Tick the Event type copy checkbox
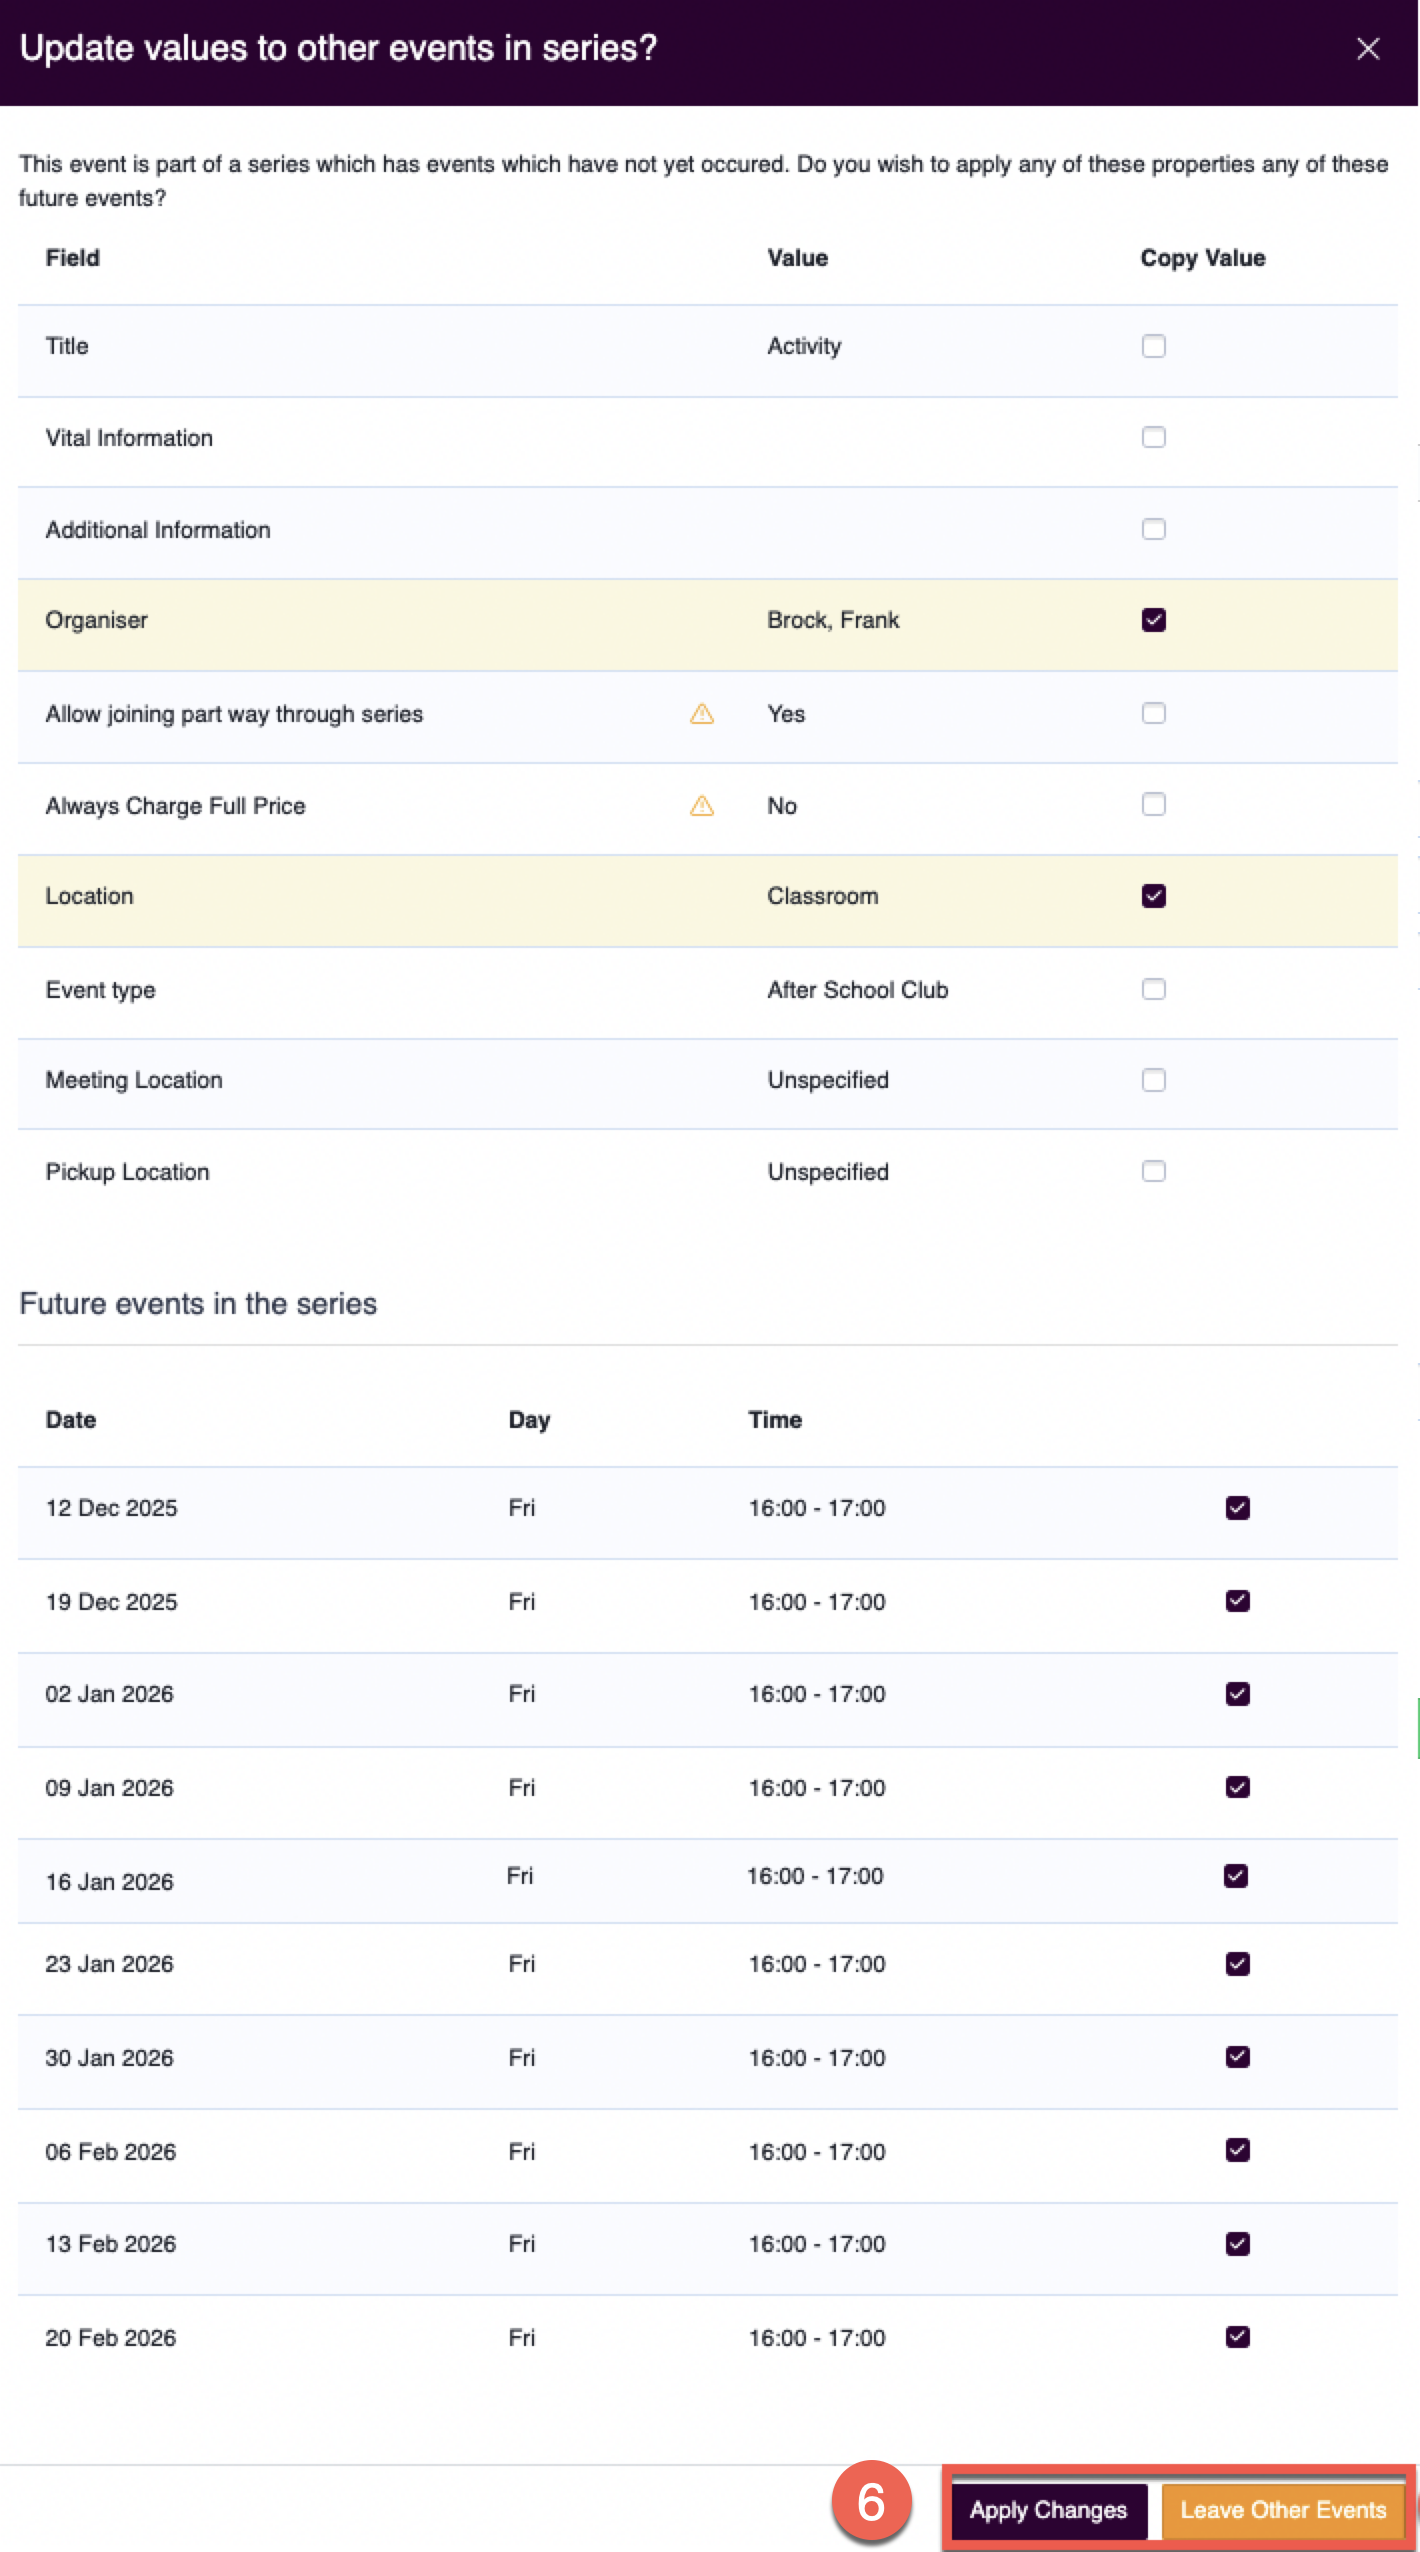Image resolution: width=1420 pixels, height=2552 pixels. click(1153, 989)
